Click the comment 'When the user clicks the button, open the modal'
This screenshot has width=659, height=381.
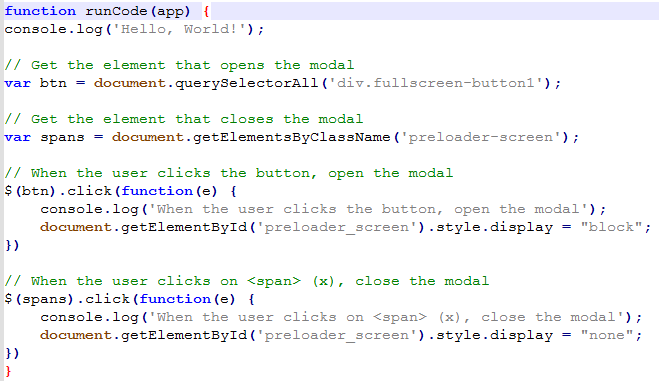229,173
